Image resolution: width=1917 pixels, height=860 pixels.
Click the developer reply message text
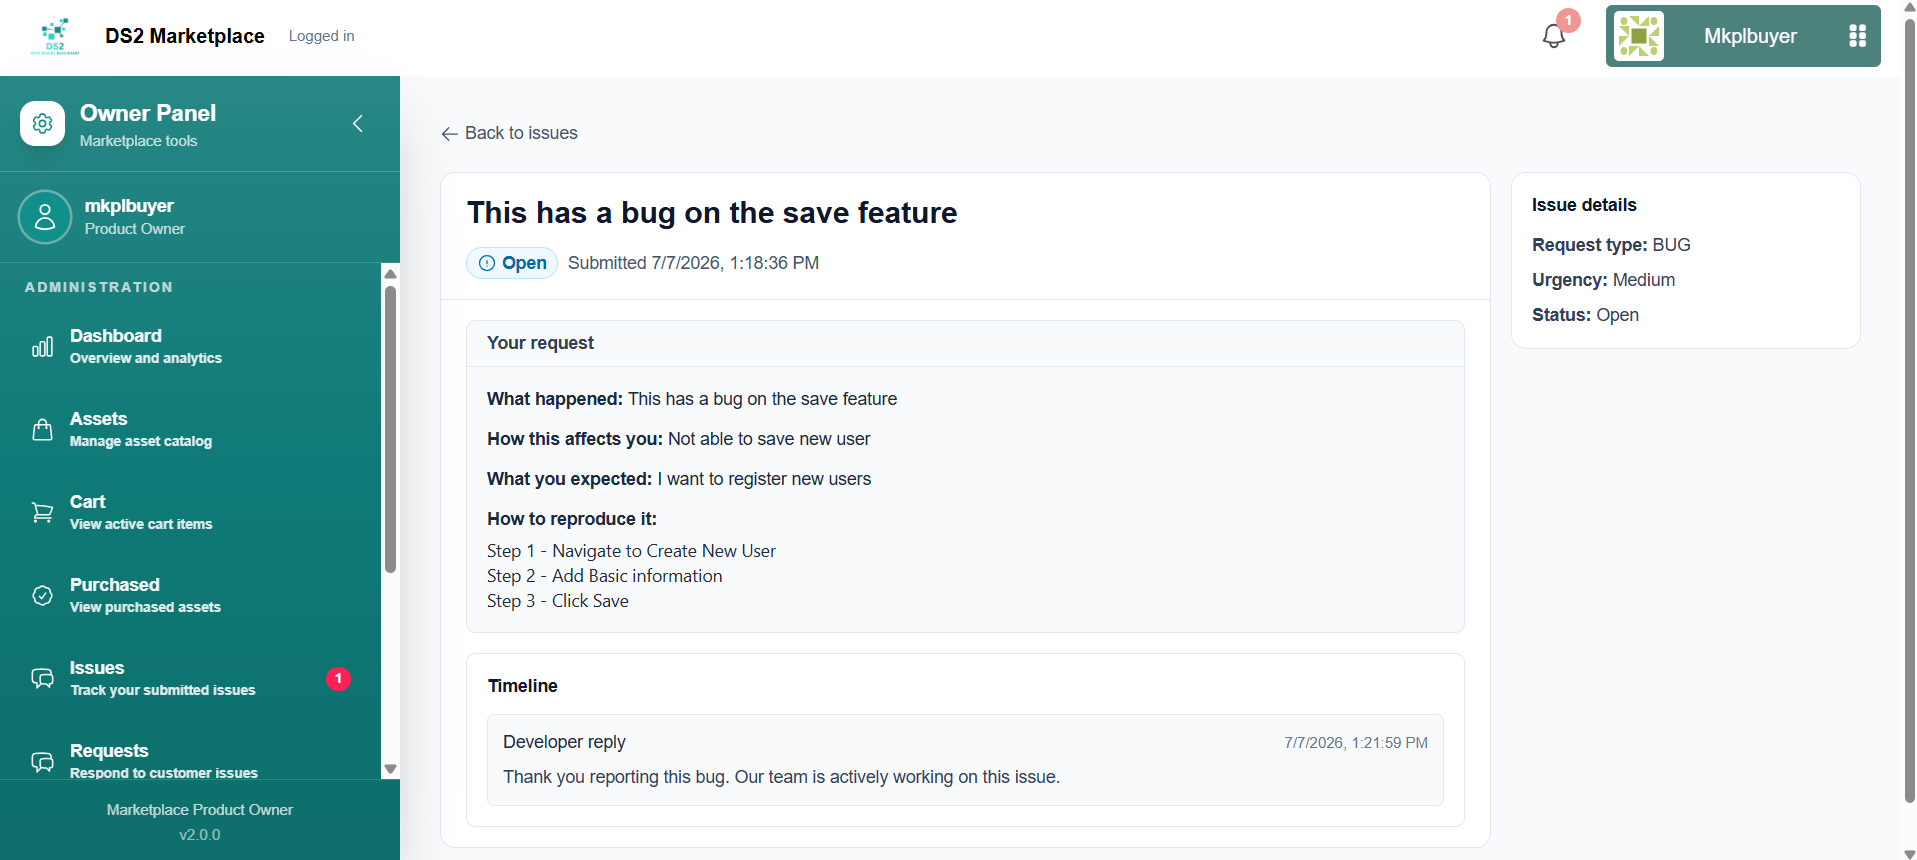click(781, 777)
